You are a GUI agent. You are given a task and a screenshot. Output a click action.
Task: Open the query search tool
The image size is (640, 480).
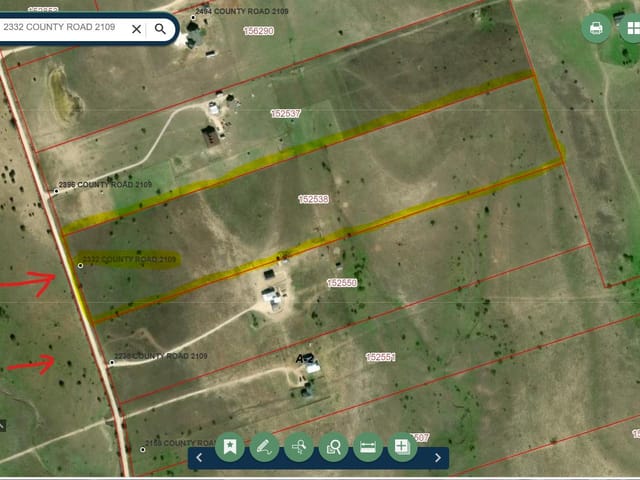click(x=299, y=447)
